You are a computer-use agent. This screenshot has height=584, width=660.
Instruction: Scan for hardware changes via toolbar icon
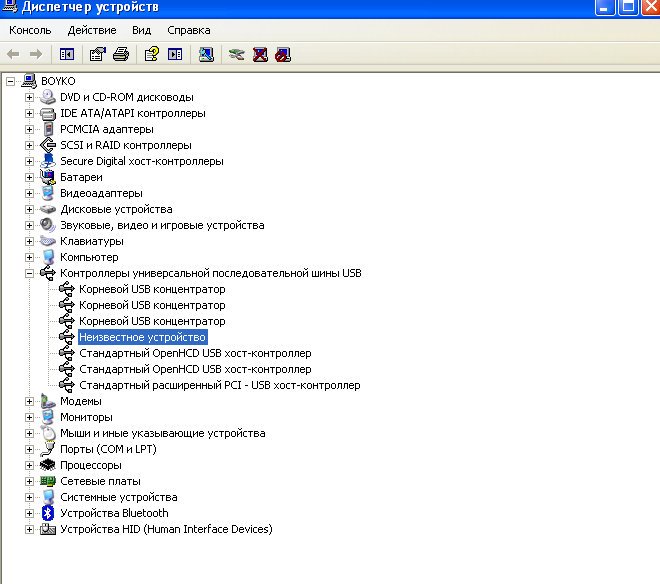(x=206, y=54)
